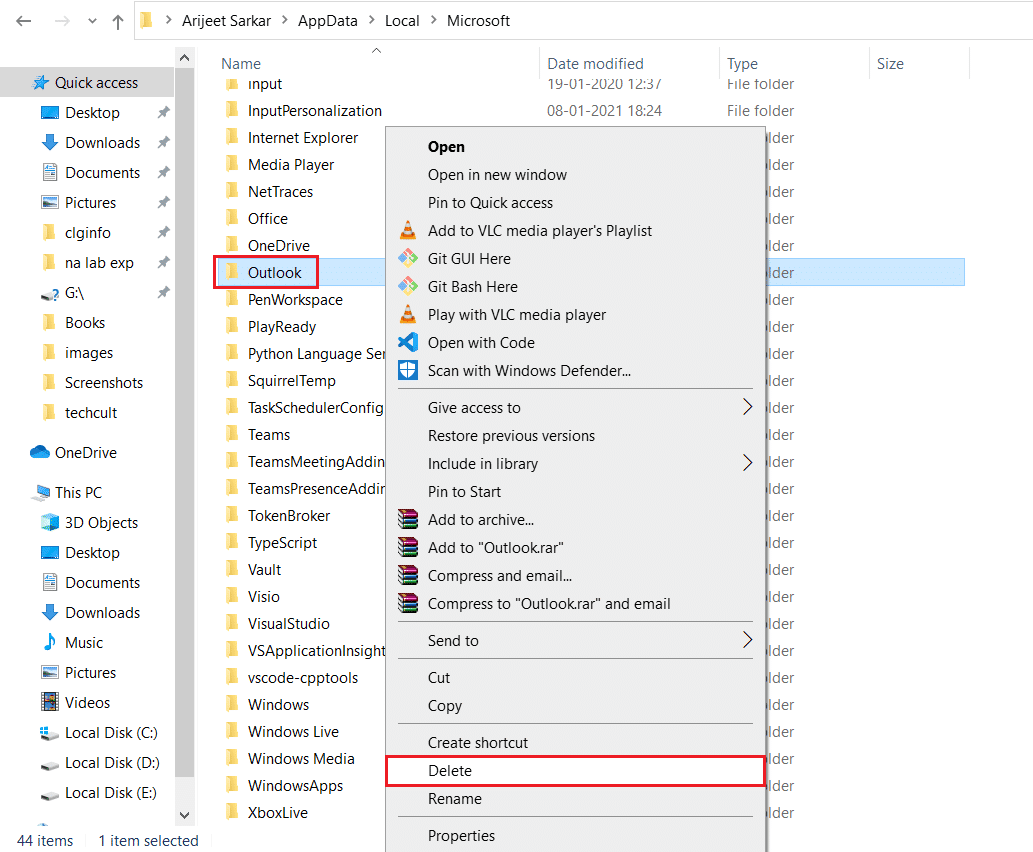Click the Git Bash Here icon
This screenshot has height=852, width=1033.
tap(408, 286)
